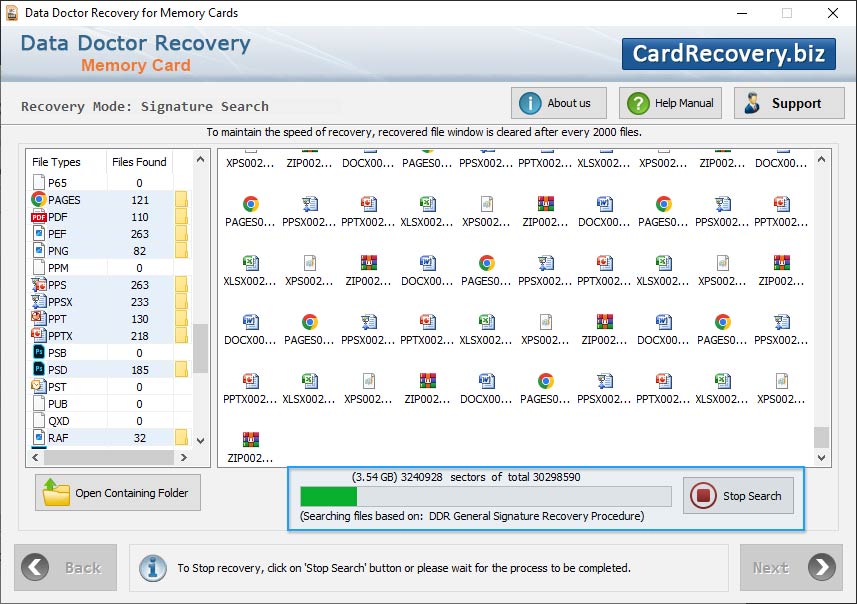
Task: Click the Outlook PST icon
Action: [39, 386]
